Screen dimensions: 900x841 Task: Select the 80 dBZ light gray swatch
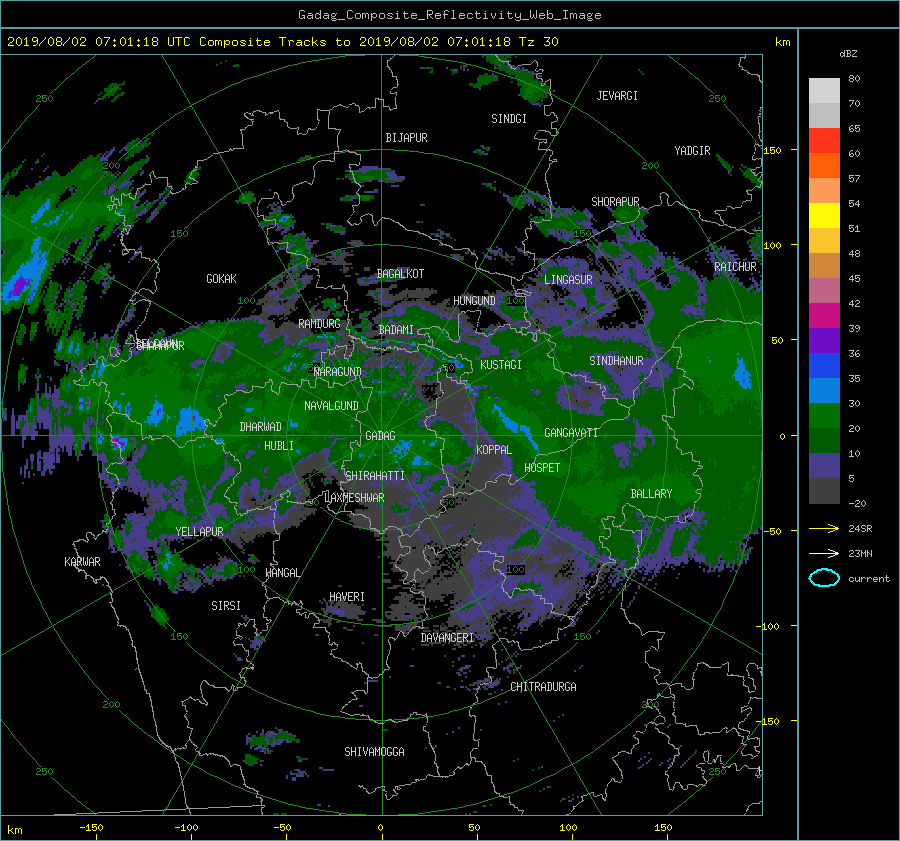coord(824,91)
